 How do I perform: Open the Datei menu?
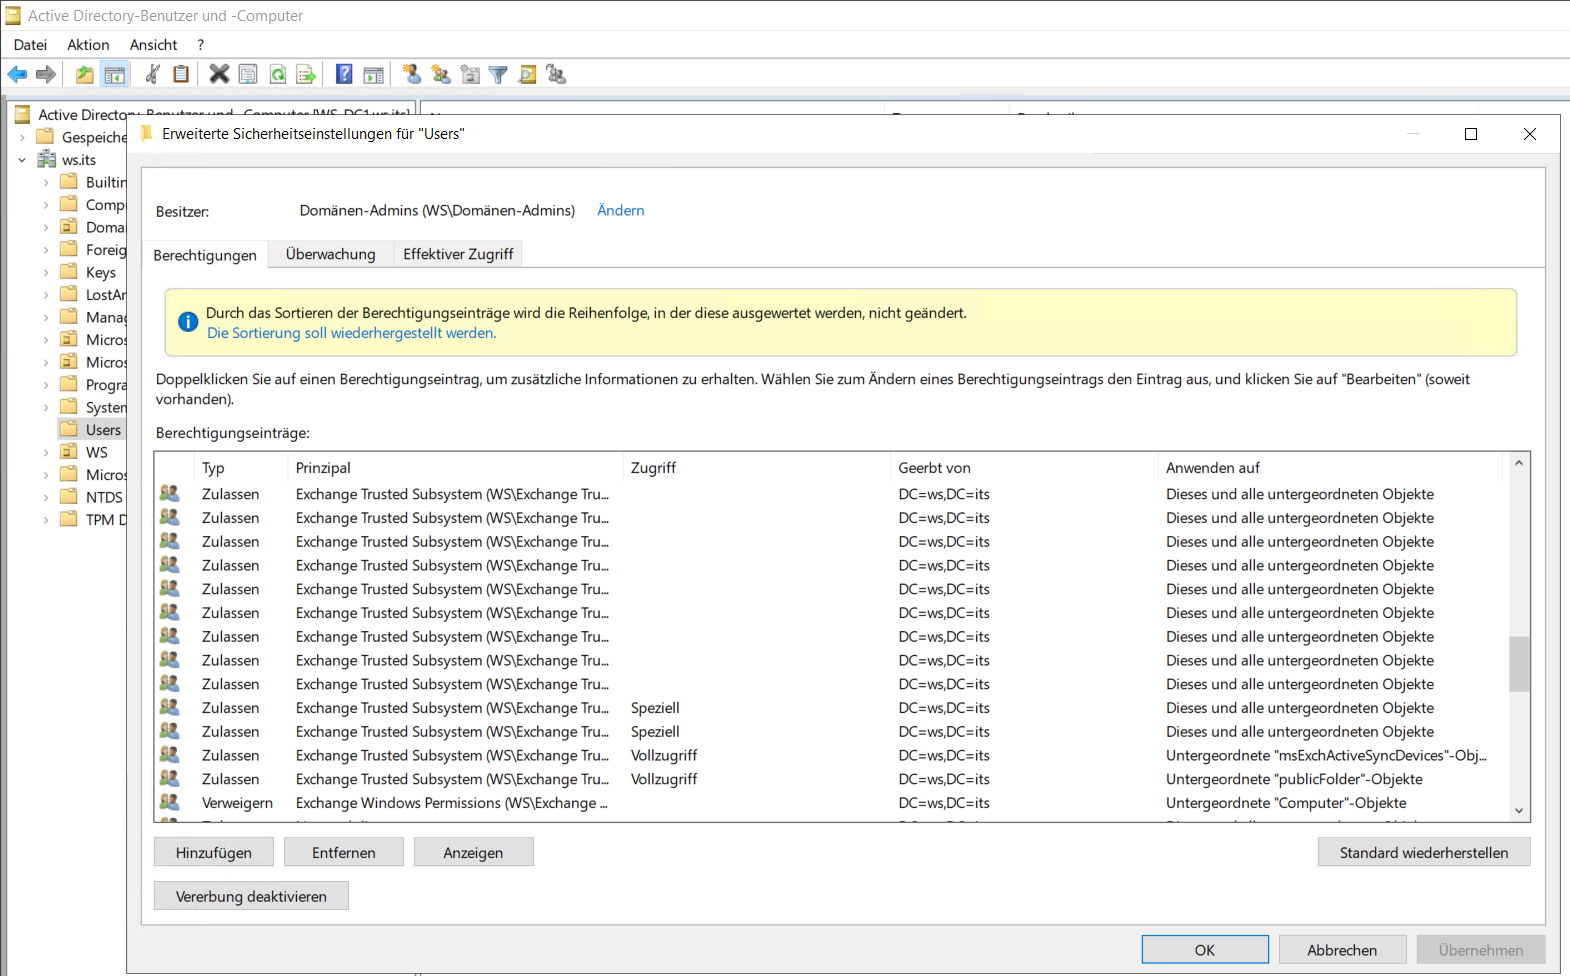30,44
